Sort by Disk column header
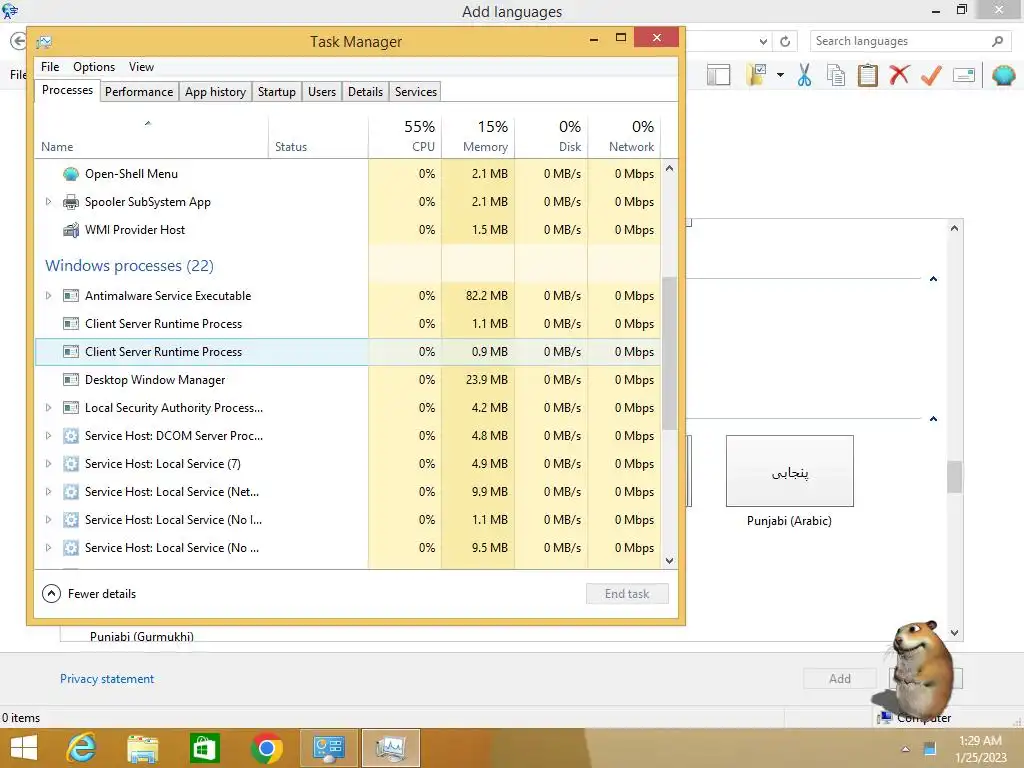The width and height of the screenshot is (1024, 768). (552, 136)
